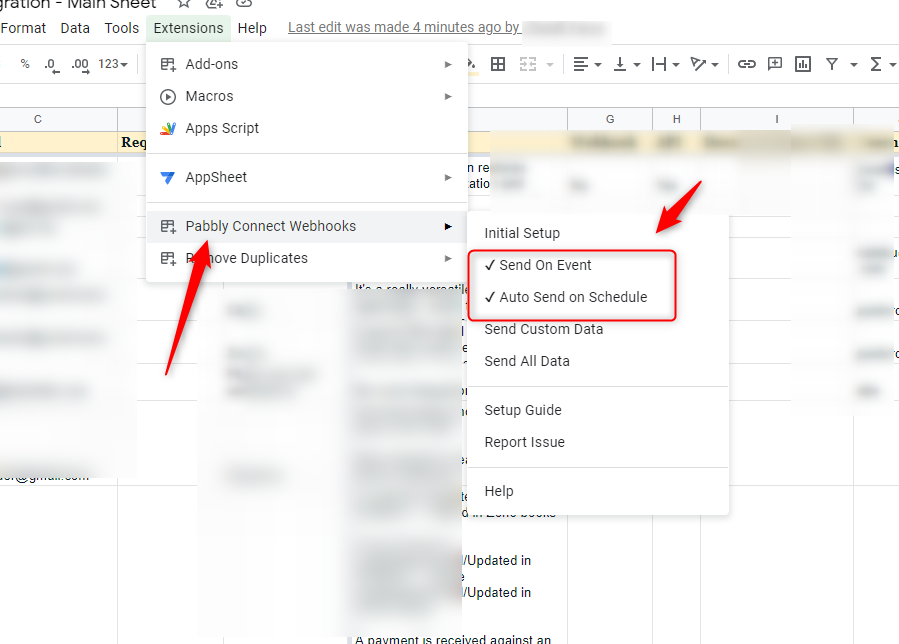The width and height of the screenshot is (899, 644).
Task: Expand the Add-ons submenu
Action: point(307,64)
